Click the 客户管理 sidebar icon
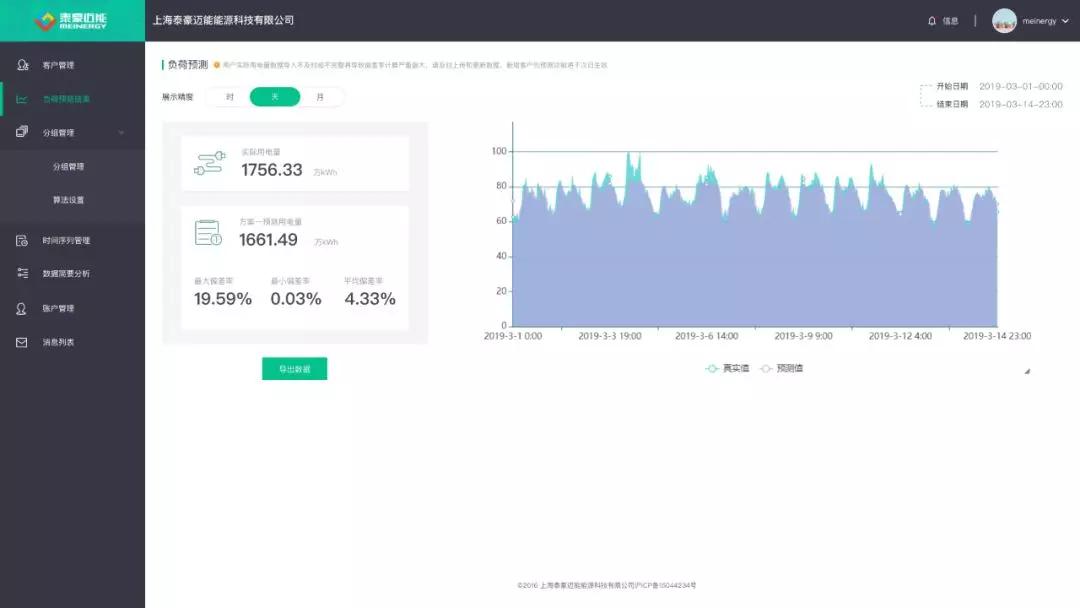 (x=22, y=65)
